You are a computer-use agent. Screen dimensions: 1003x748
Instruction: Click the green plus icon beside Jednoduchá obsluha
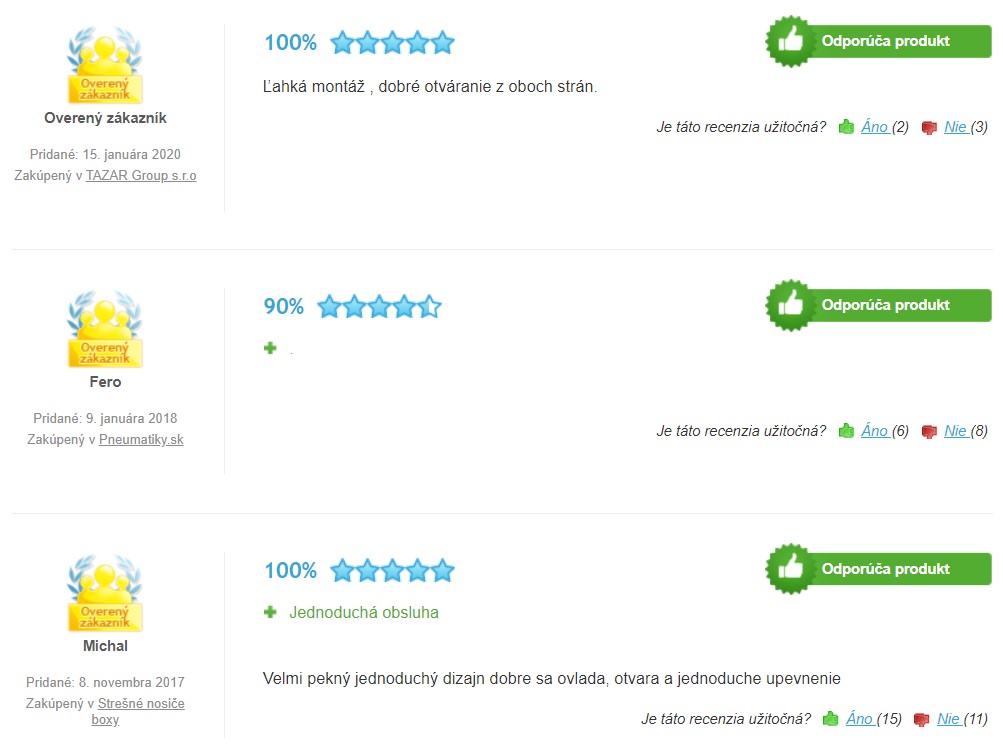pos(270,612)
